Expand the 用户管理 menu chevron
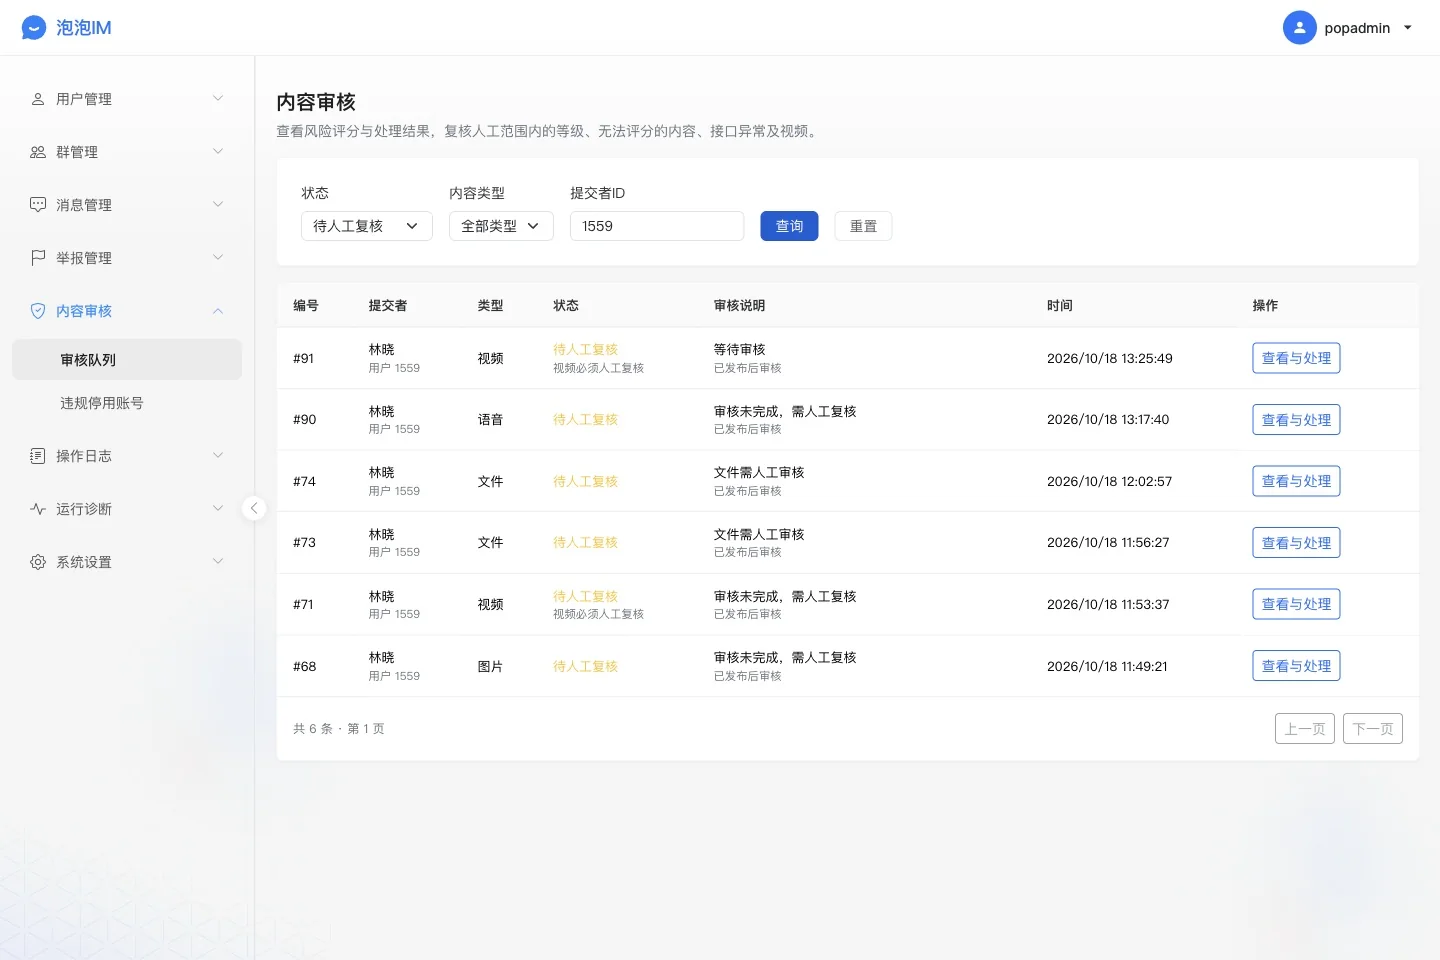 218,98
